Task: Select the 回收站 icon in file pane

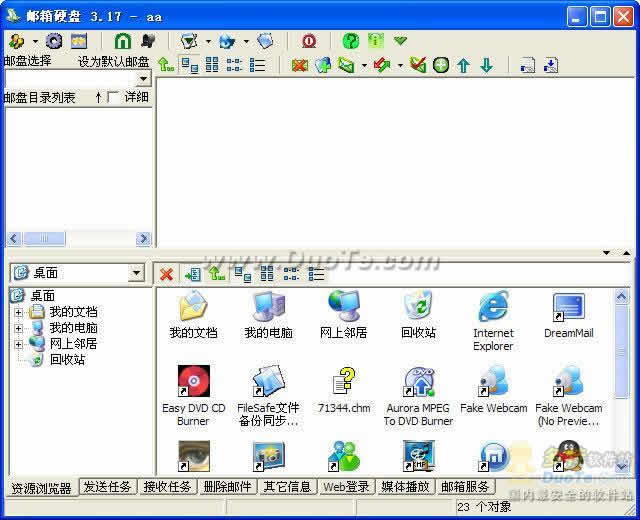Action: (418, 314)
